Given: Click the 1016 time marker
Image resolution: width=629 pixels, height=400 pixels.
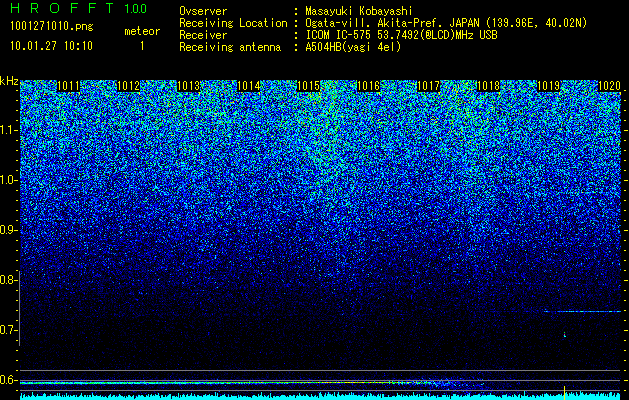Looking at the screenshot, I should point(368,86).
